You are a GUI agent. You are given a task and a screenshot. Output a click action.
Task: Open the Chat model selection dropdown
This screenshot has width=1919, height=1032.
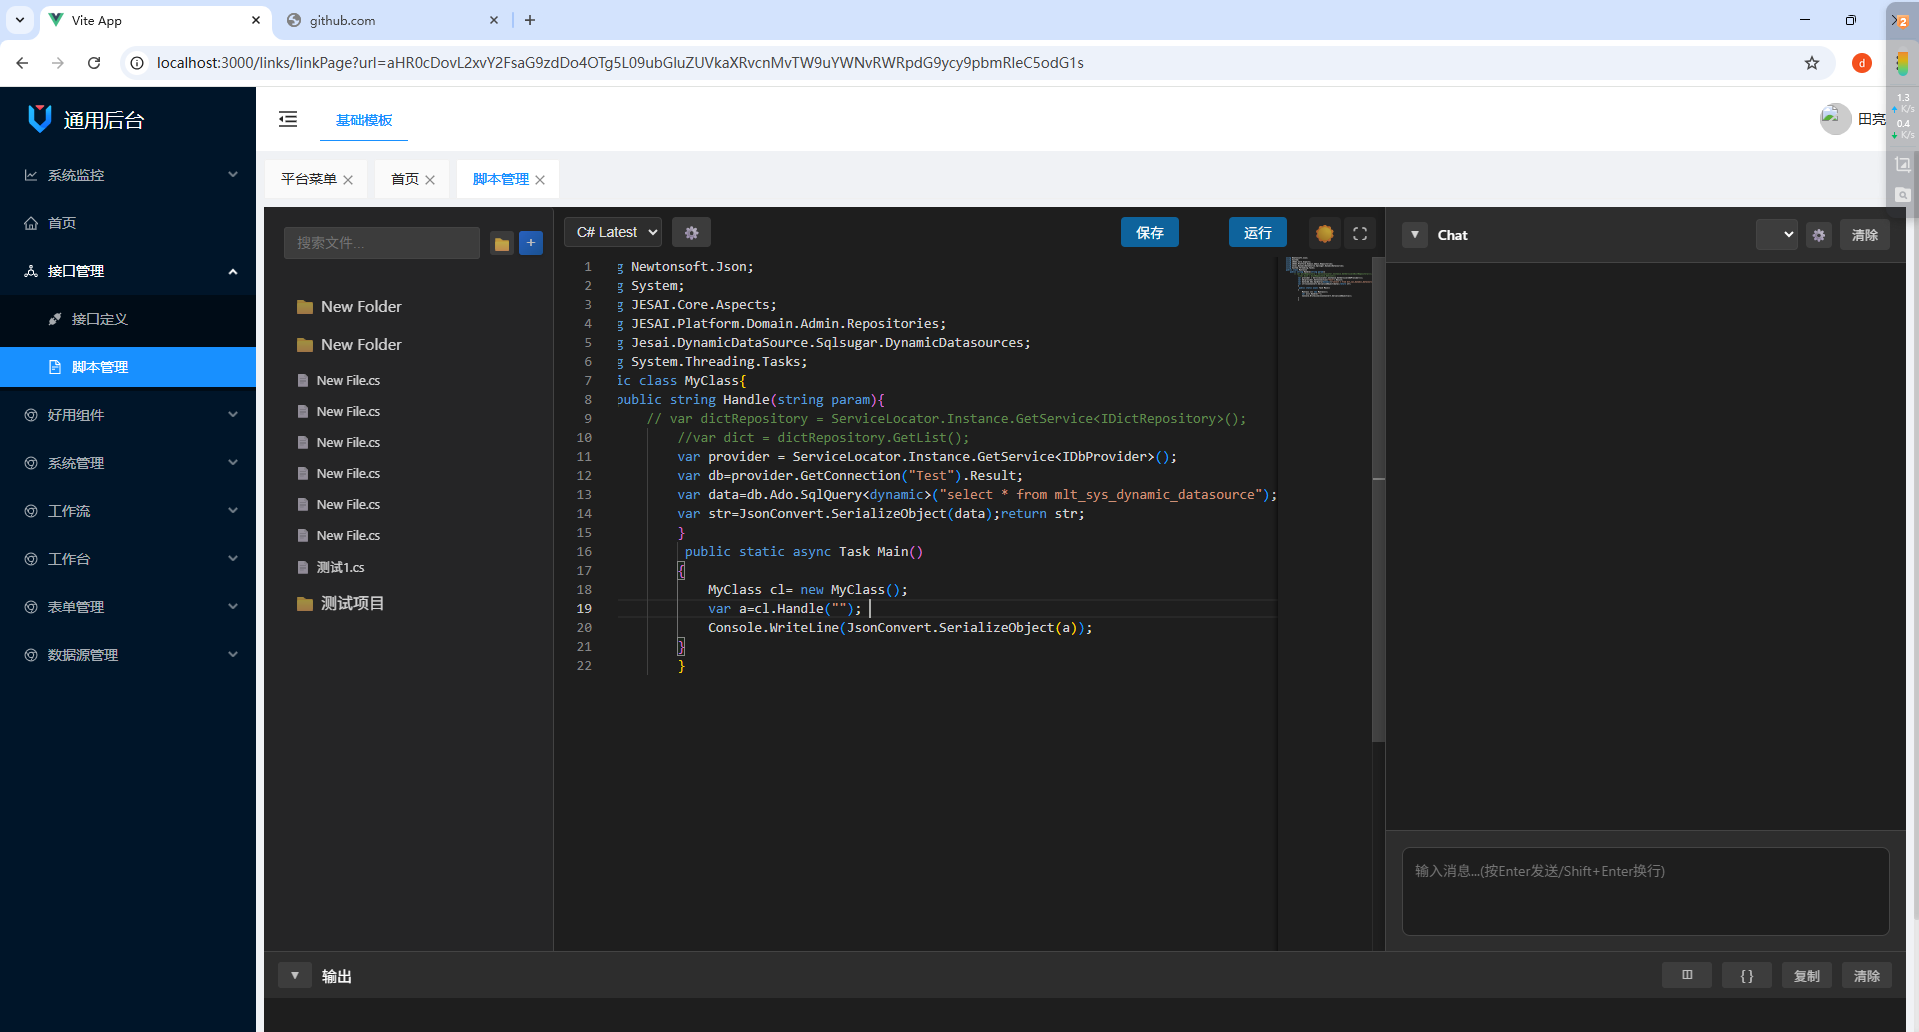point(1777,235)
